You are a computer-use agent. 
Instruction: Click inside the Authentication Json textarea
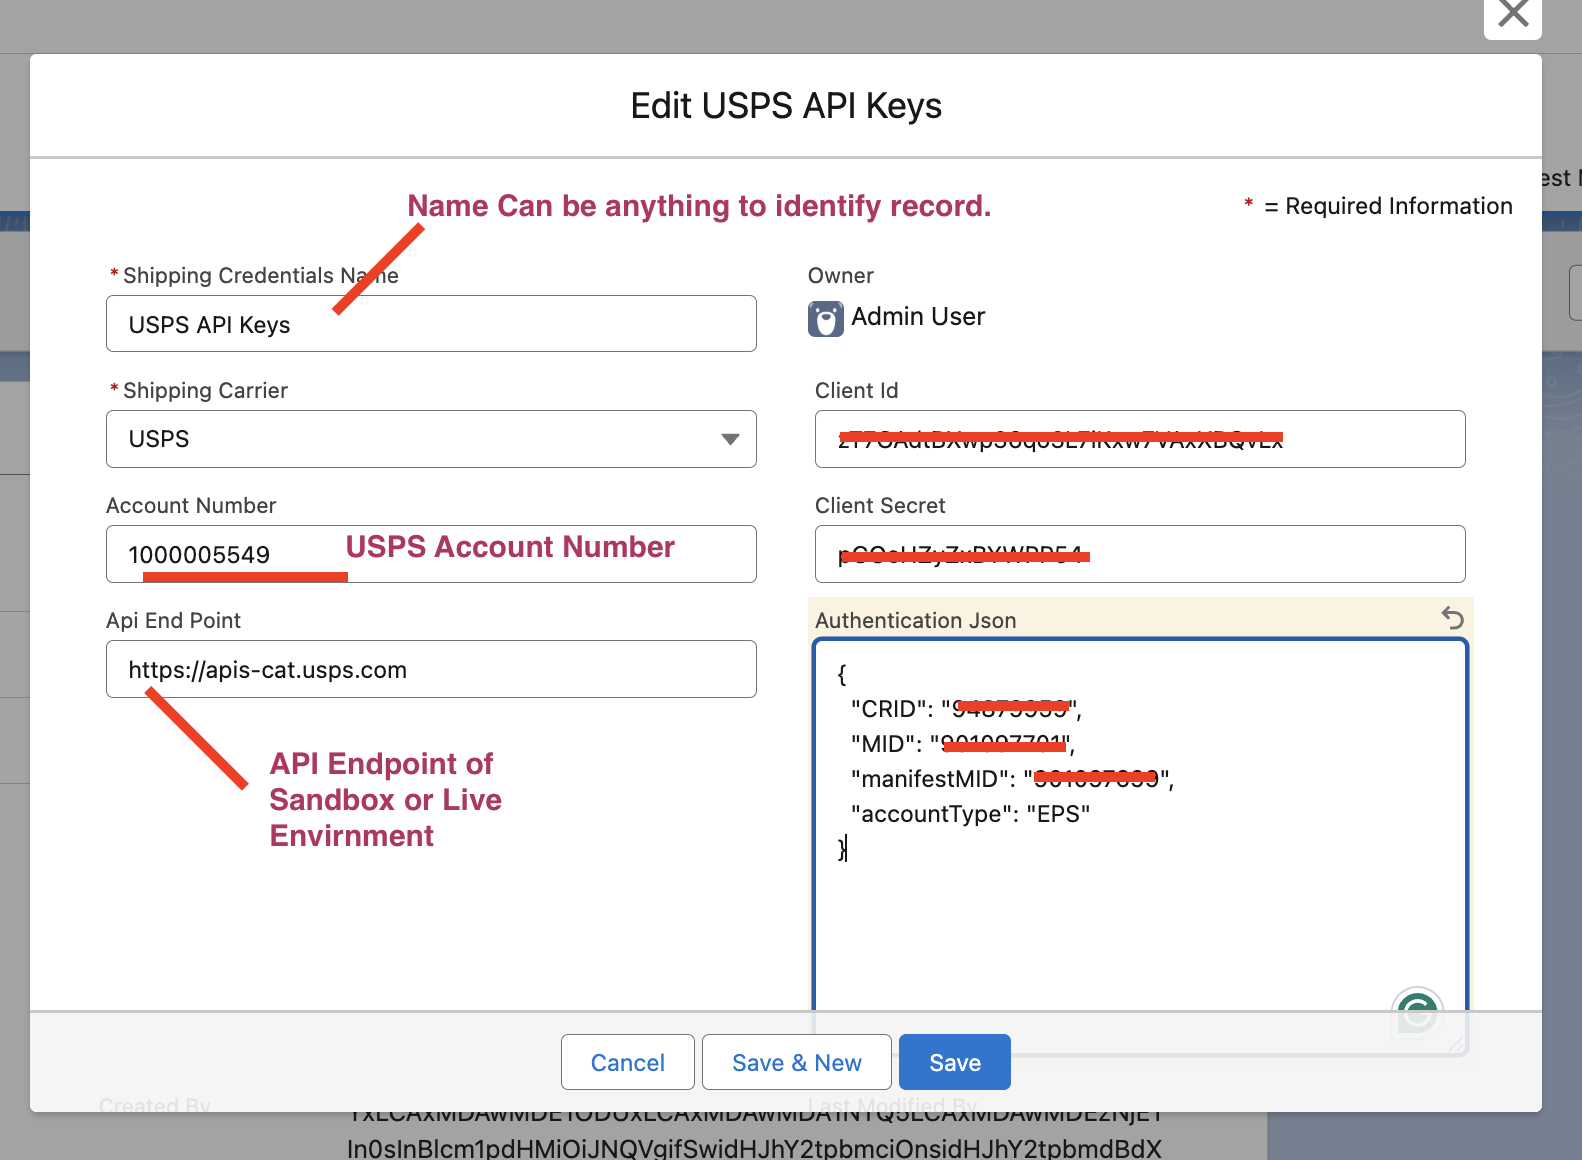coord(1140,846)
